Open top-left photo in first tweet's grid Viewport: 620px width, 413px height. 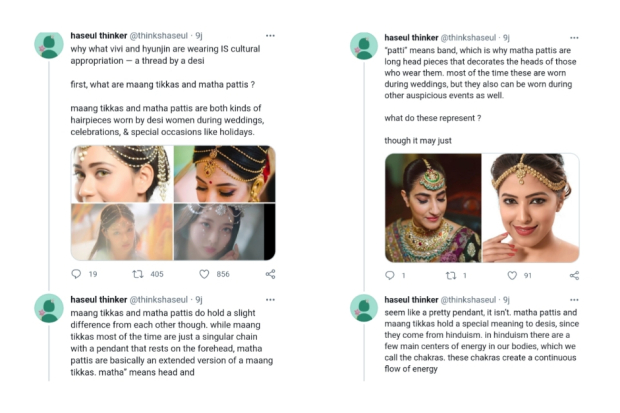tap(121, 173)
